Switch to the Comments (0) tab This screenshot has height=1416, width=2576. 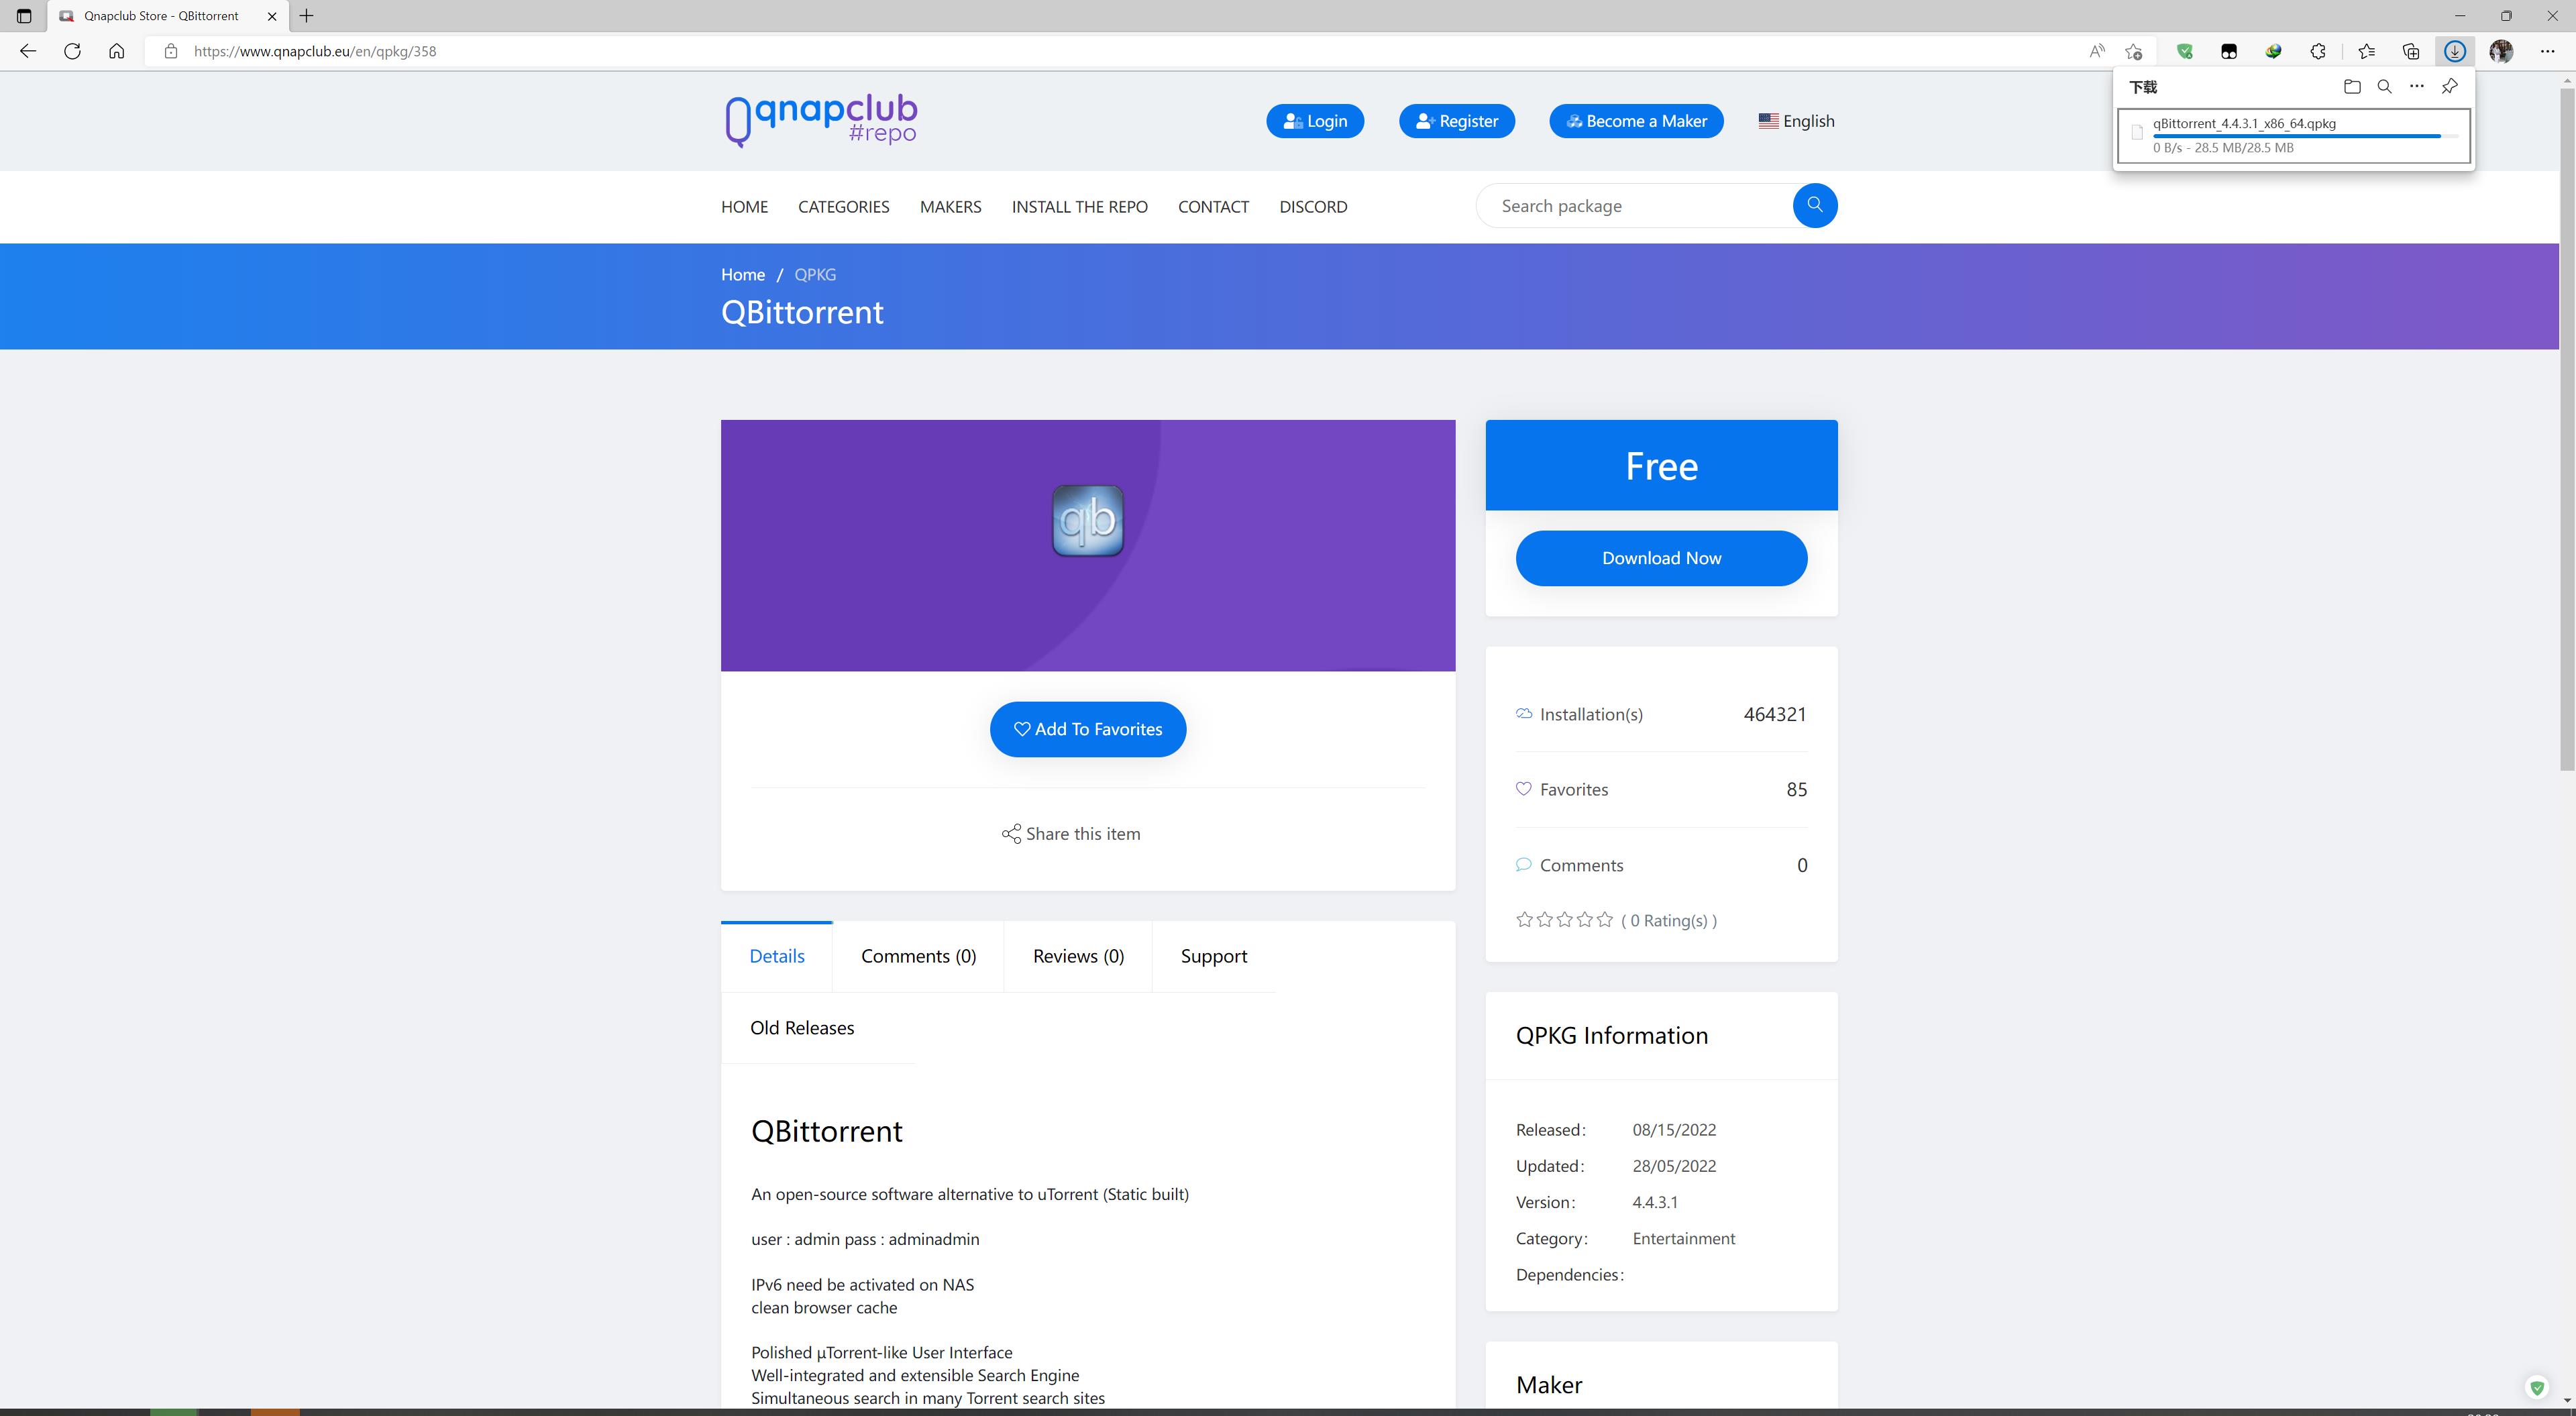click(918, 956)
